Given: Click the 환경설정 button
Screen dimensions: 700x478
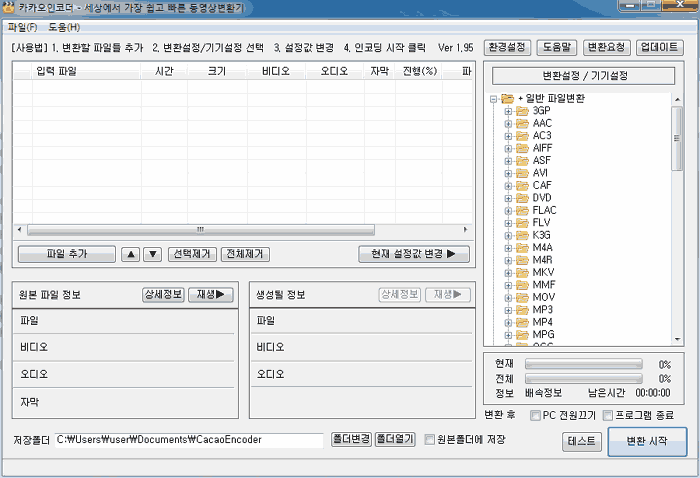Looking at the screenshot, I should 507,47.
